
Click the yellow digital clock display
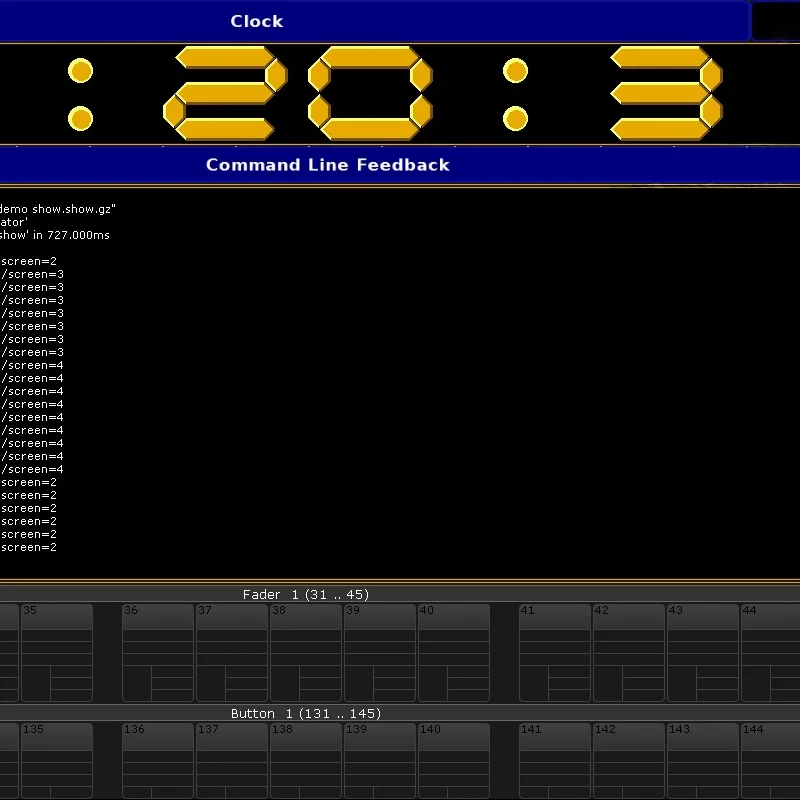(400, 94)
